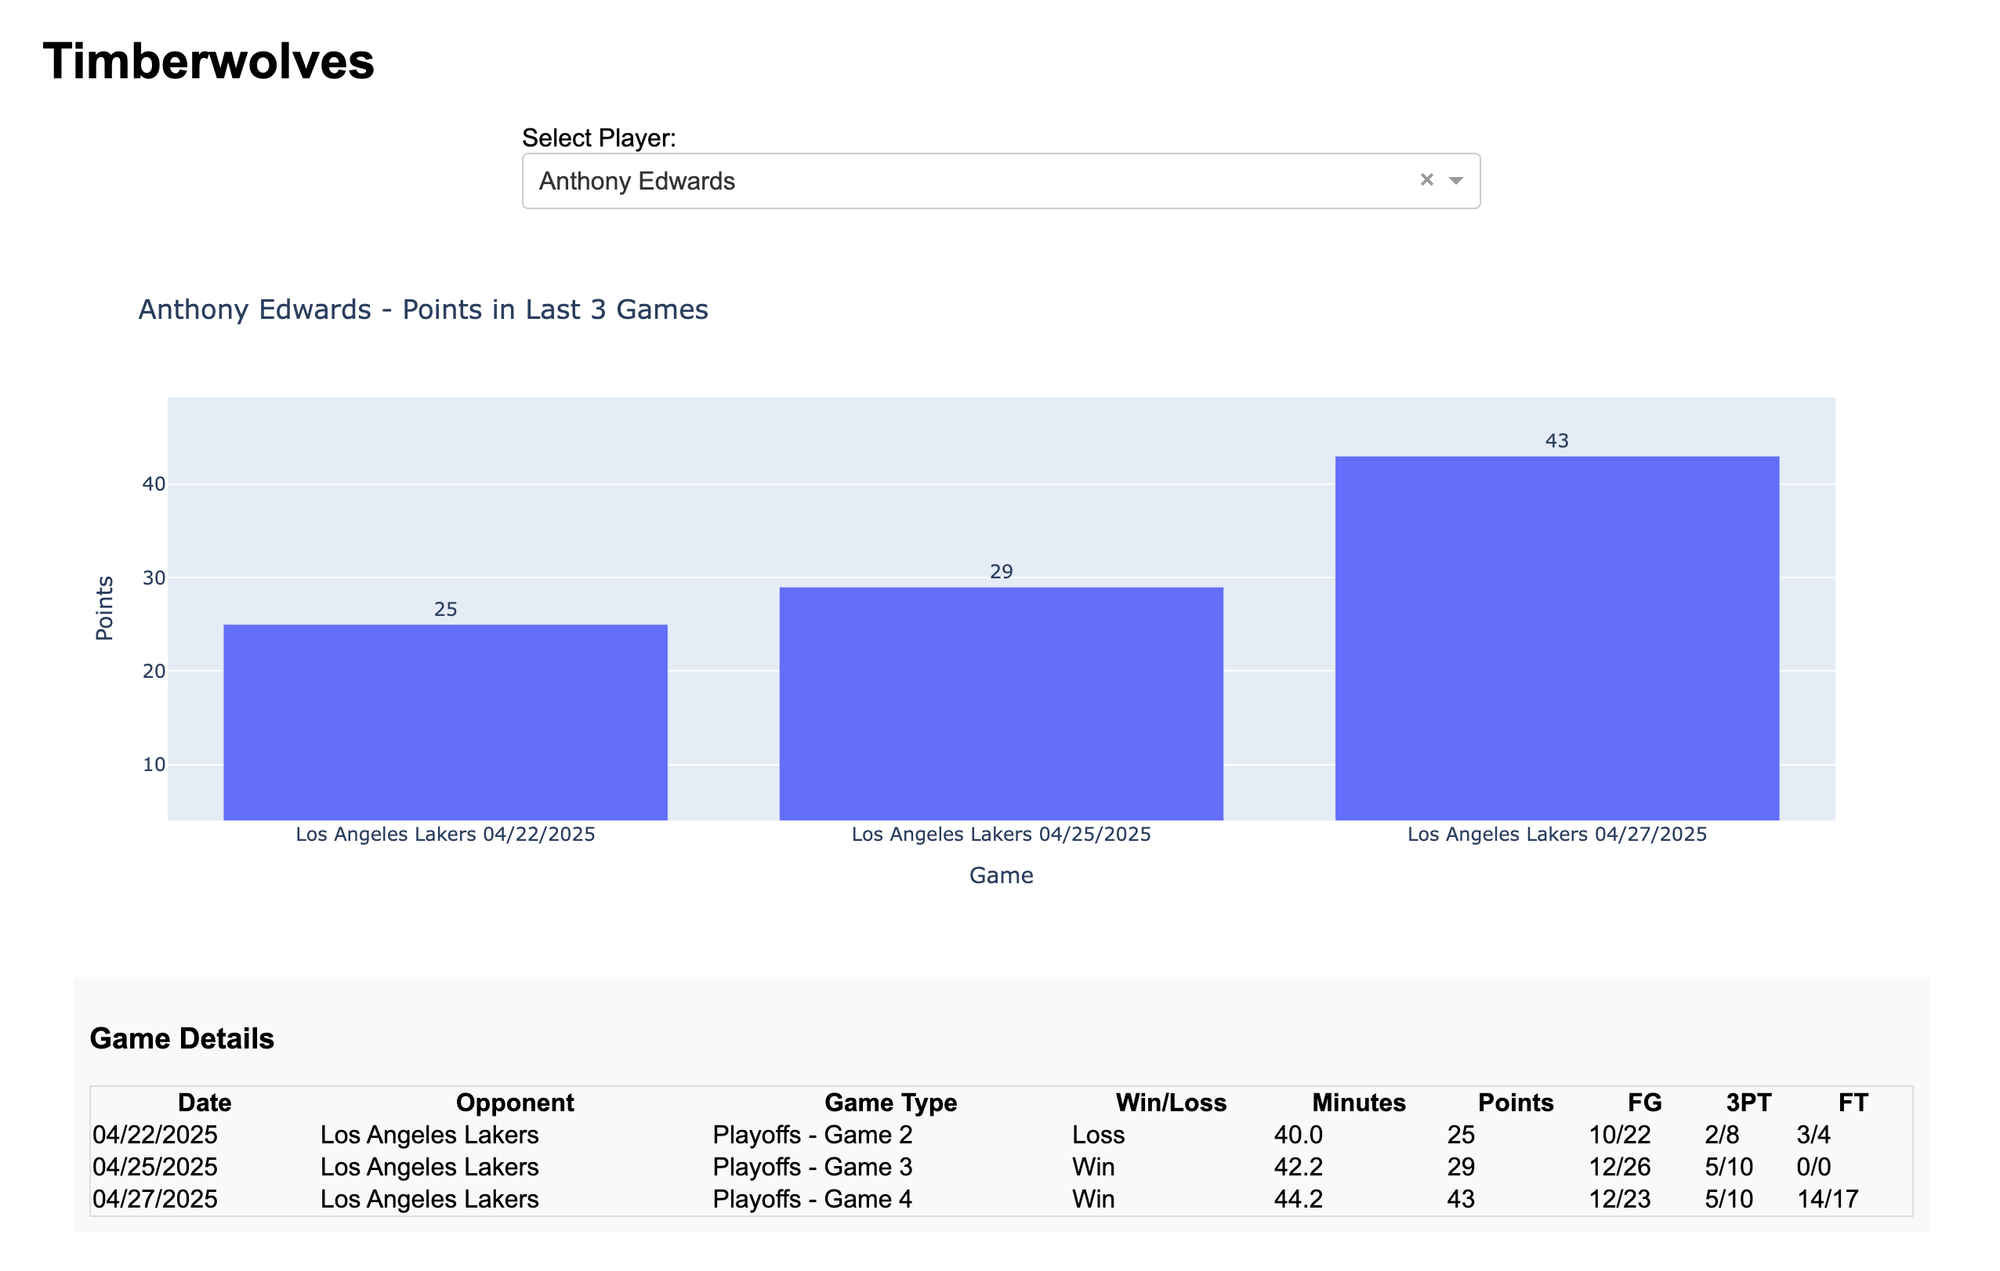Click the Opponent column header
This screenshot has height=1271, width=2000.
pyautogui.click(x=515, y=1103)
